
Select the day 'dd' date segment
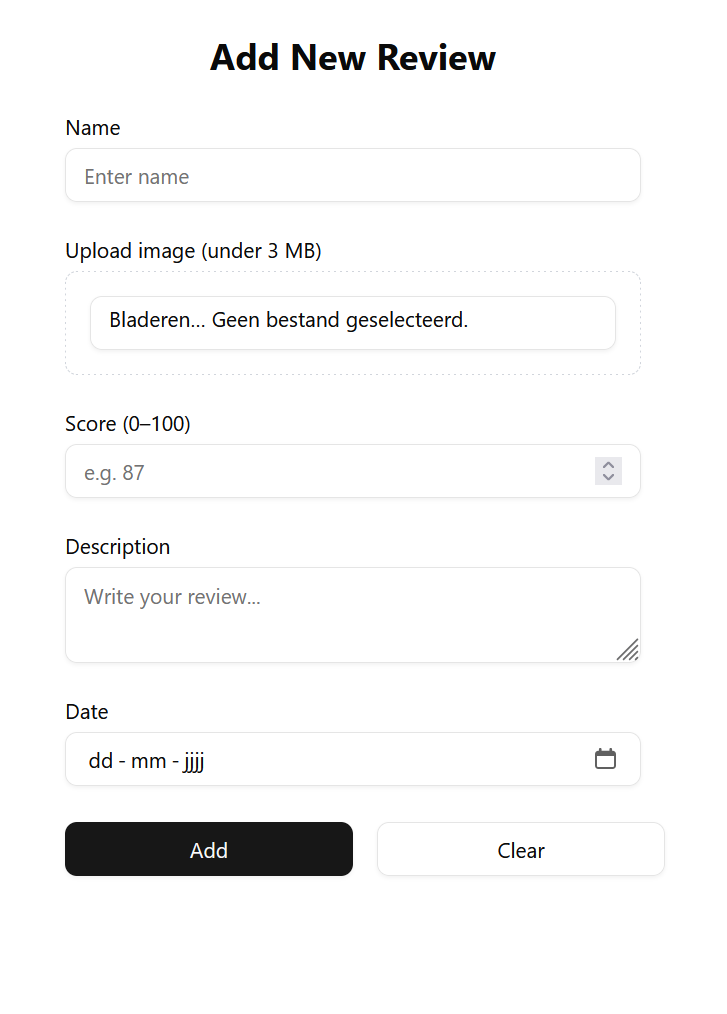100,761
